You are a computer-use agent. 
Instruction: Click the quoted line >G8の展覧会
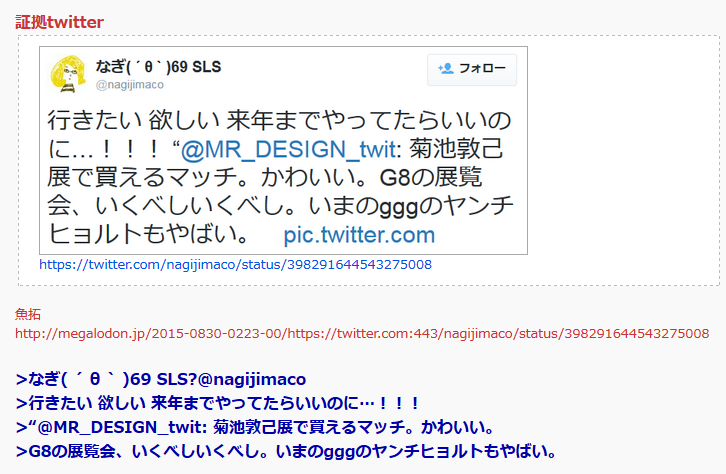point(286,451)
